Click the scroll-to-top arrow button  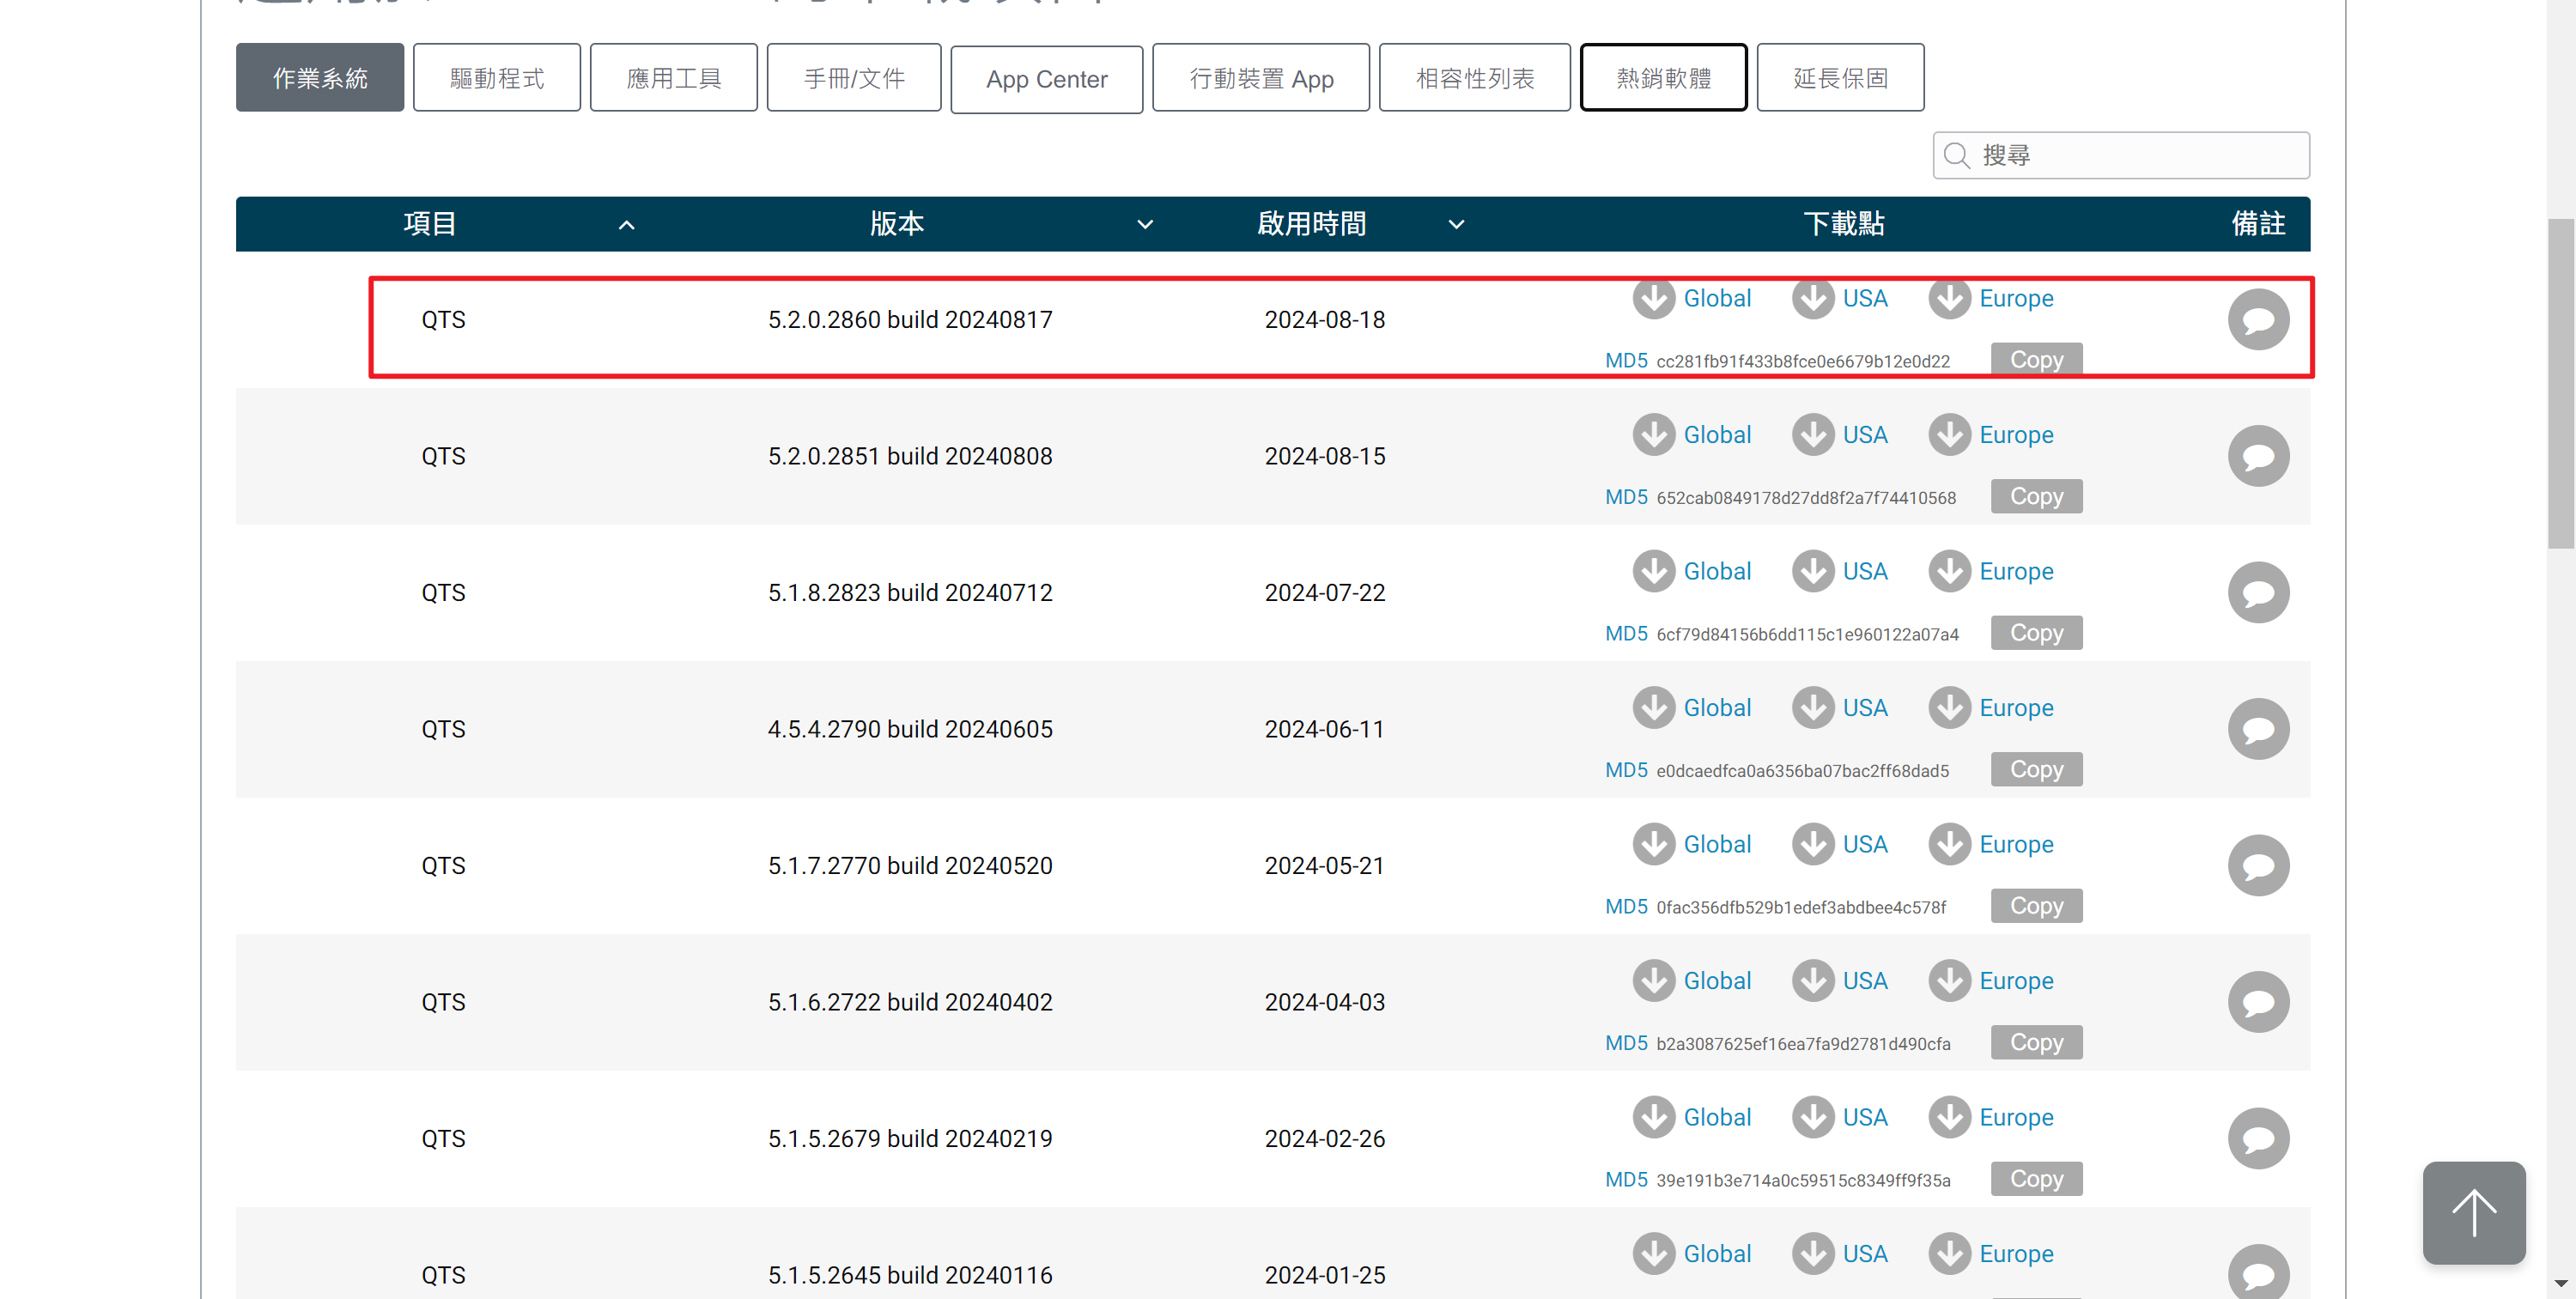point(2473,1212)
